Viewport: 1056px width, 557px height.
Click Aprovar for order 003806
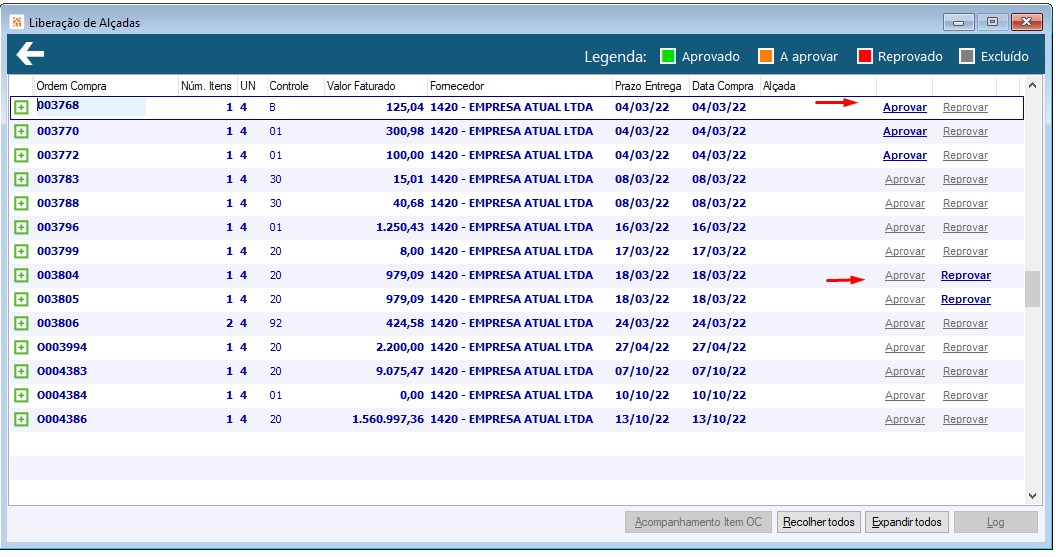904,323
